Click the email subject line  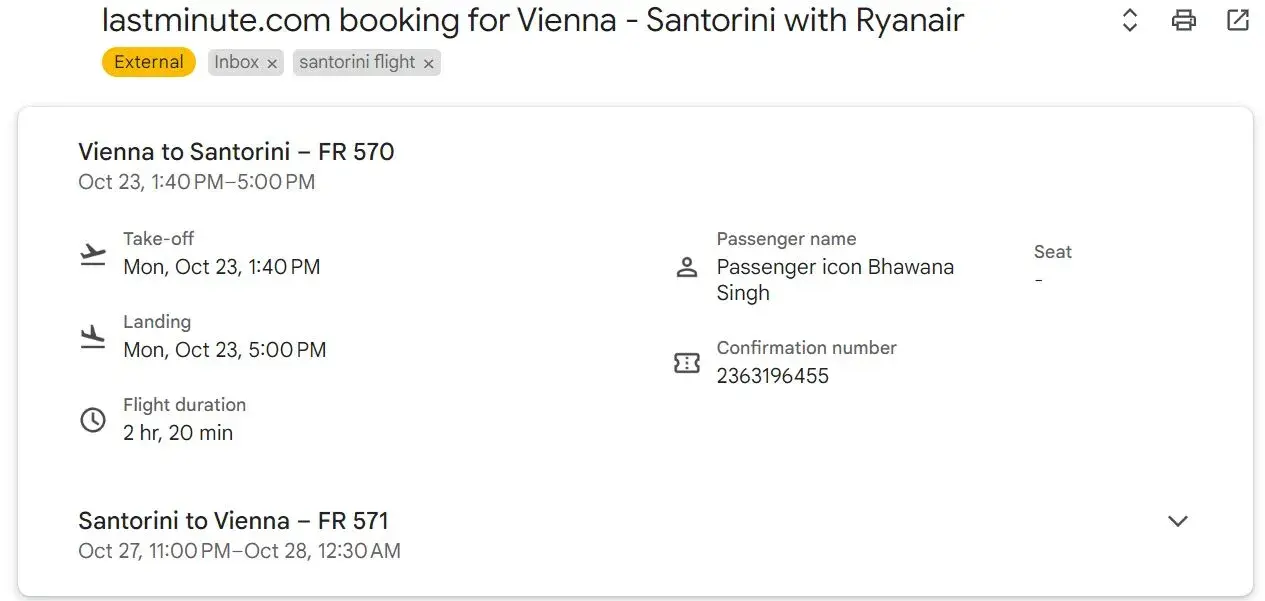(532, 20)
